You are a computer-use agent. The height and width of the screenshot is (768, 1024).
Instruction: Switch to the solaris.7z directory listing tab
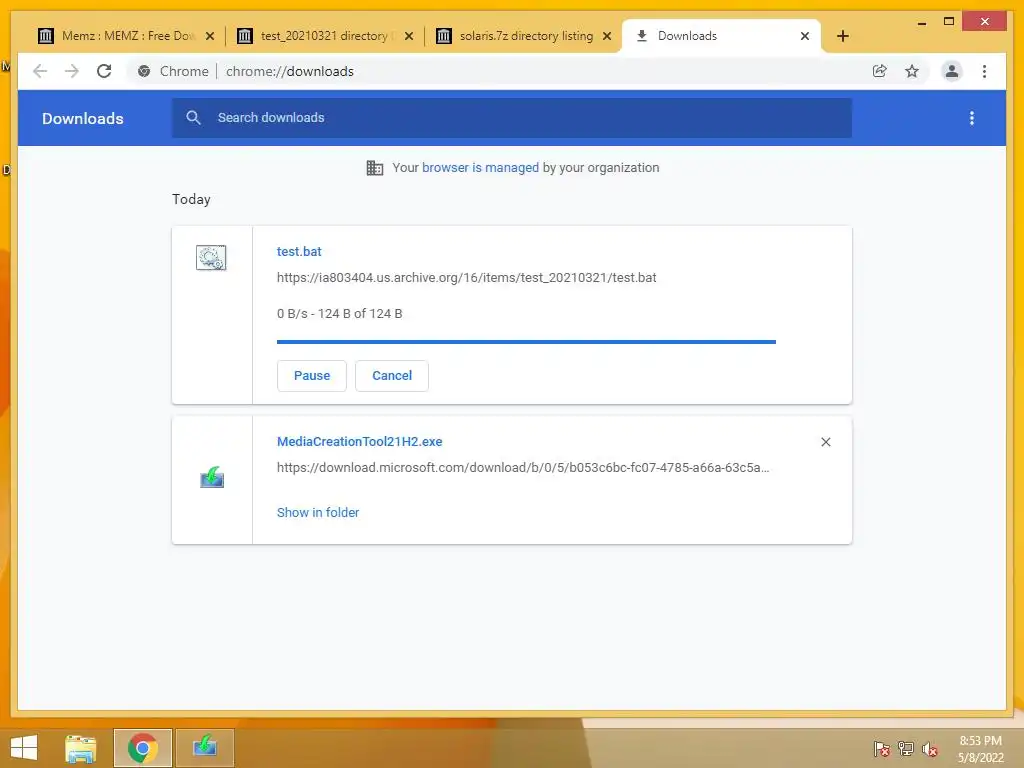click(525, 36)
